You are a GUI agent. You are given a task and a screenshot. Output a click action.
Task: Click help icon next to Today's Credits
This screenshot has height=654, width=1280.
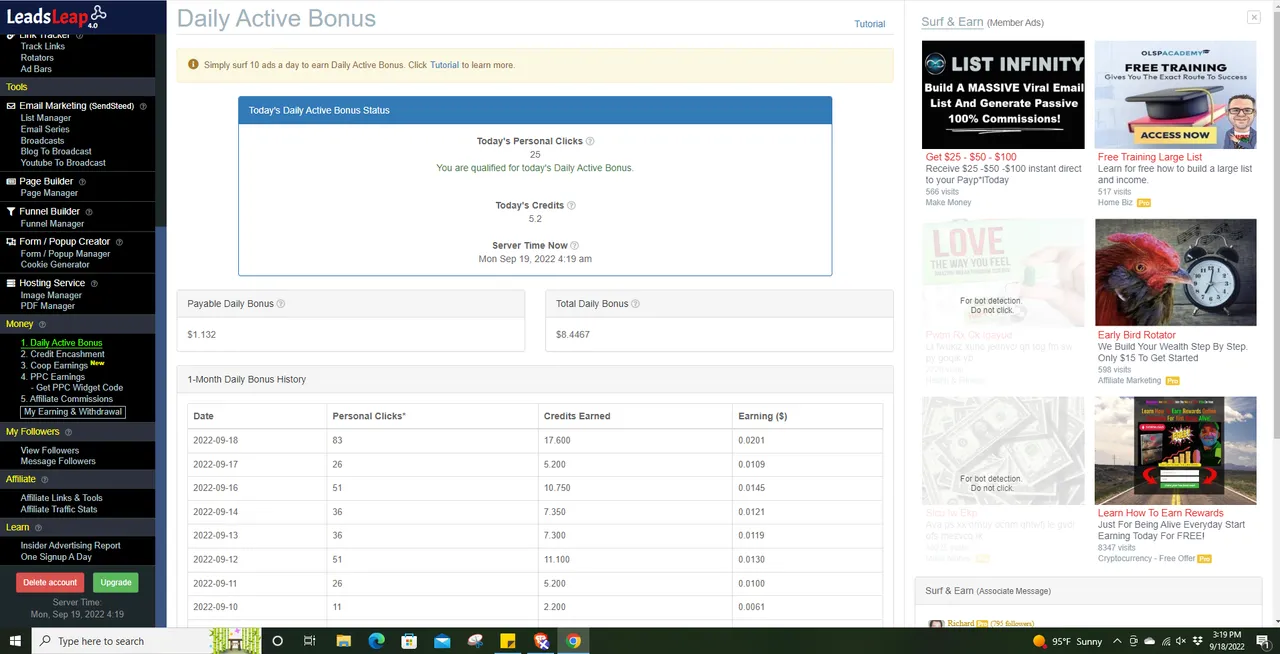point(571,206)
